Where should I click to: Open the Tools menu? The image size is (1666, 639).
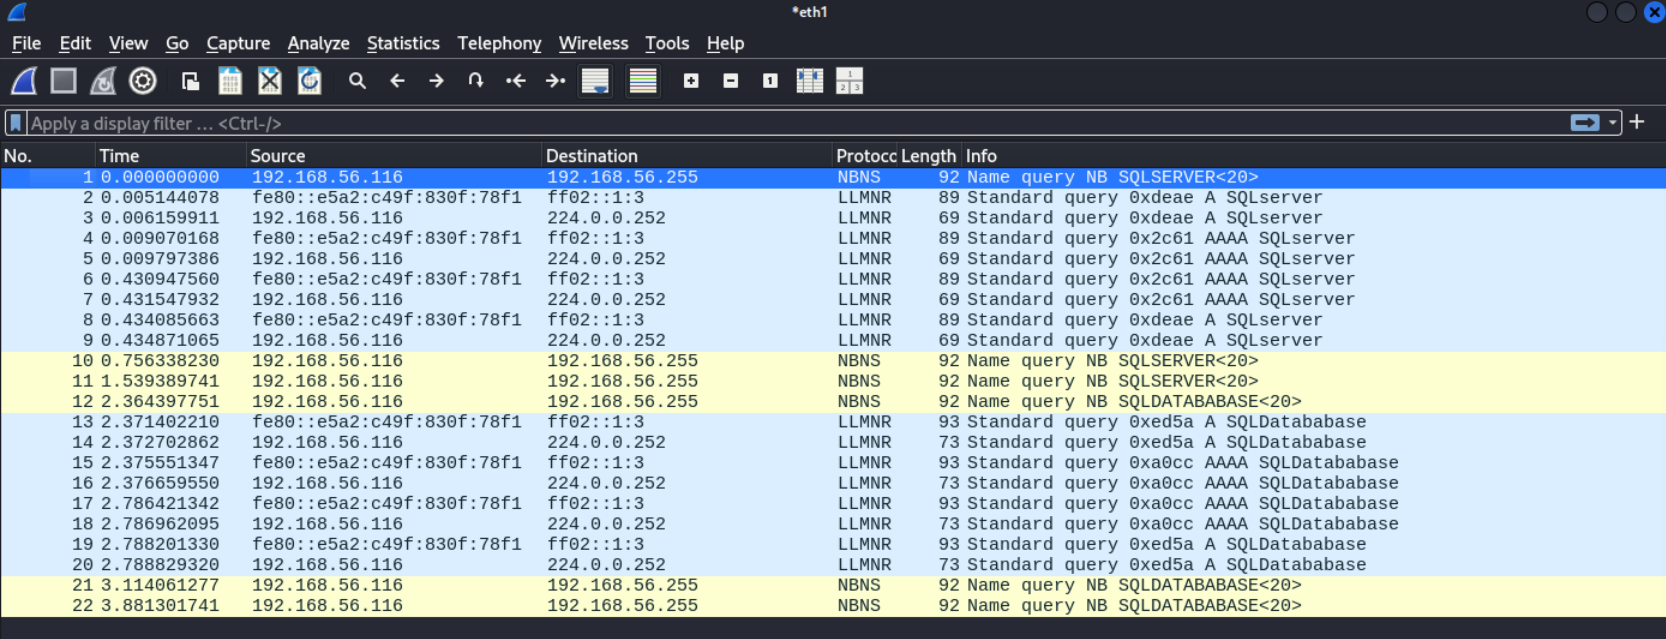tap(667, 43)
